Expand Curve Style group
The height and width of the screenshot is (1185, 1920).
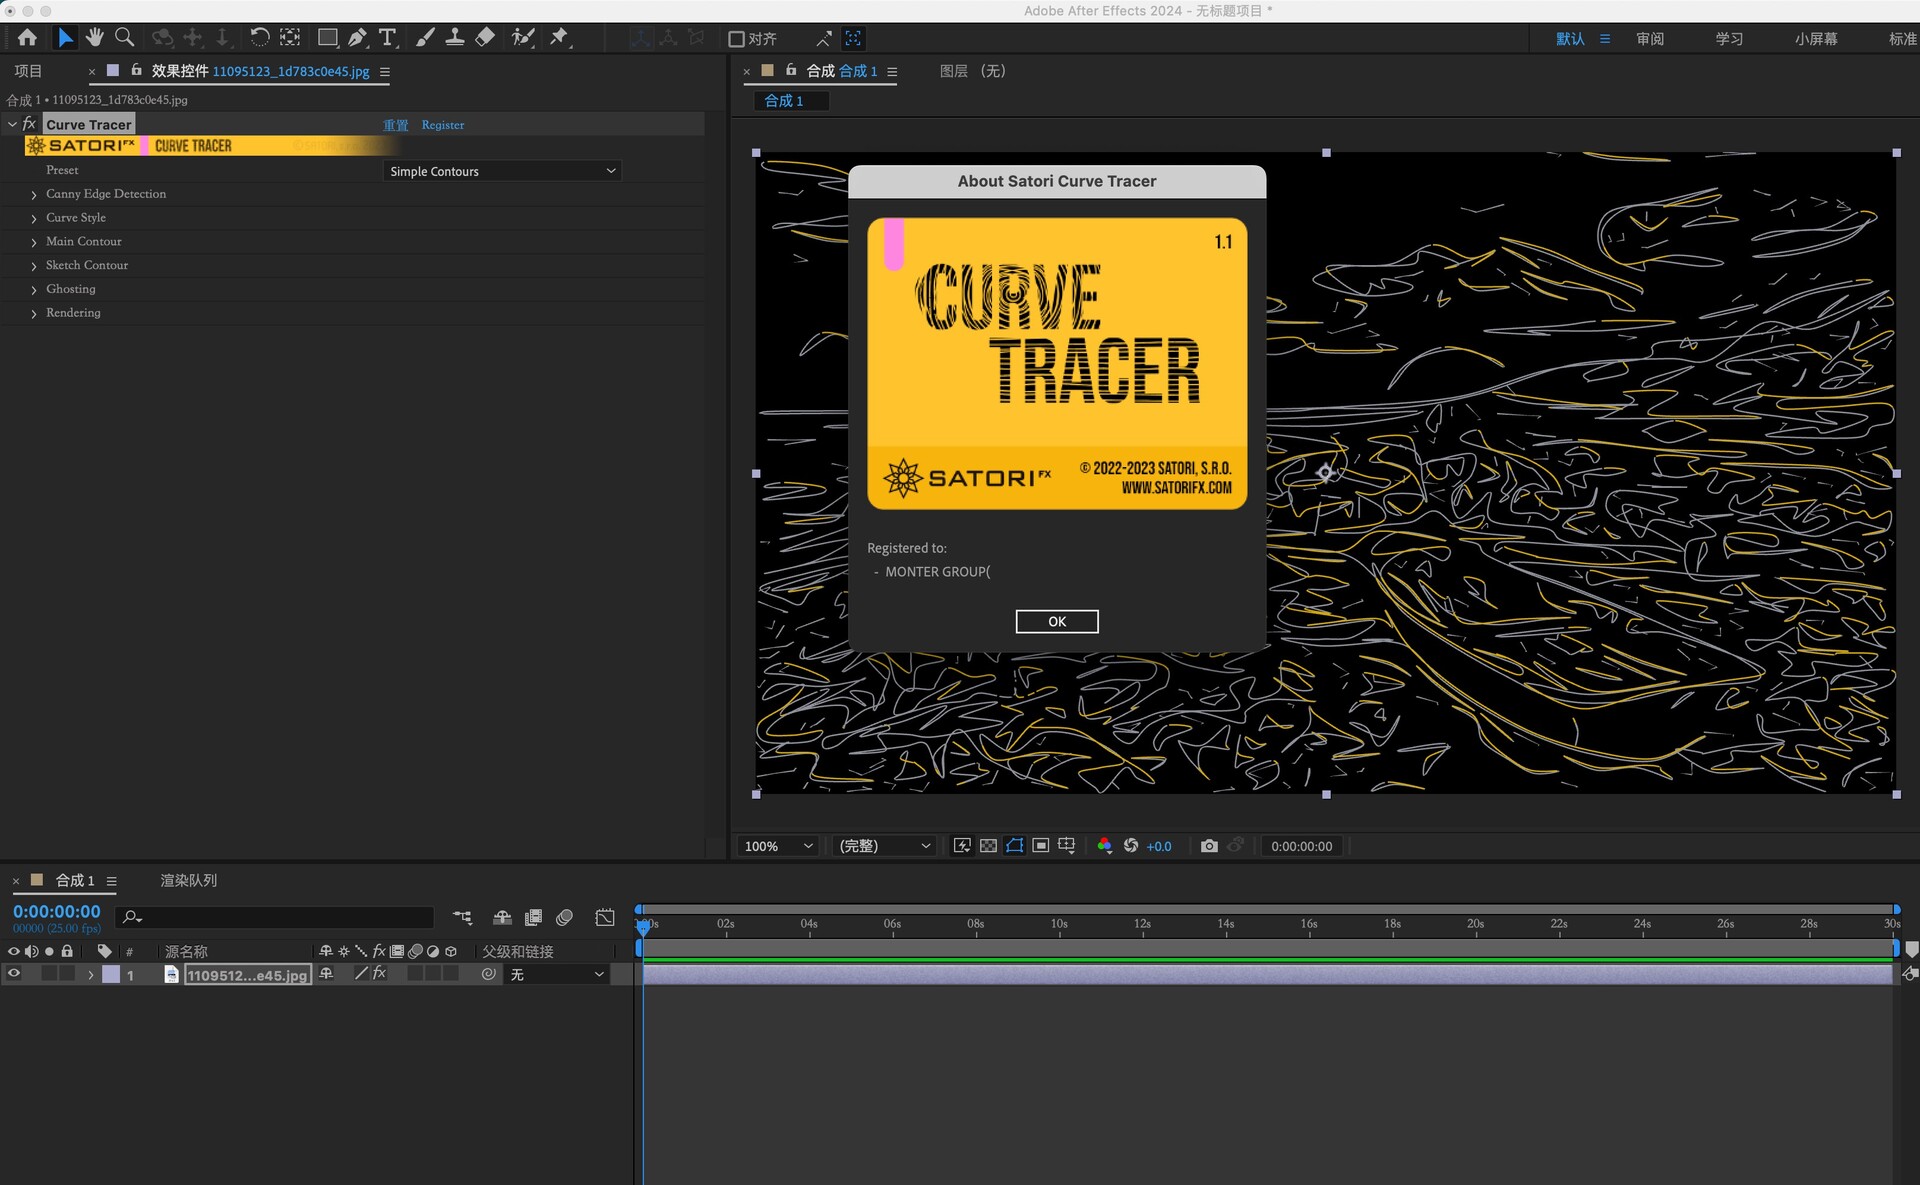point(34,219)
